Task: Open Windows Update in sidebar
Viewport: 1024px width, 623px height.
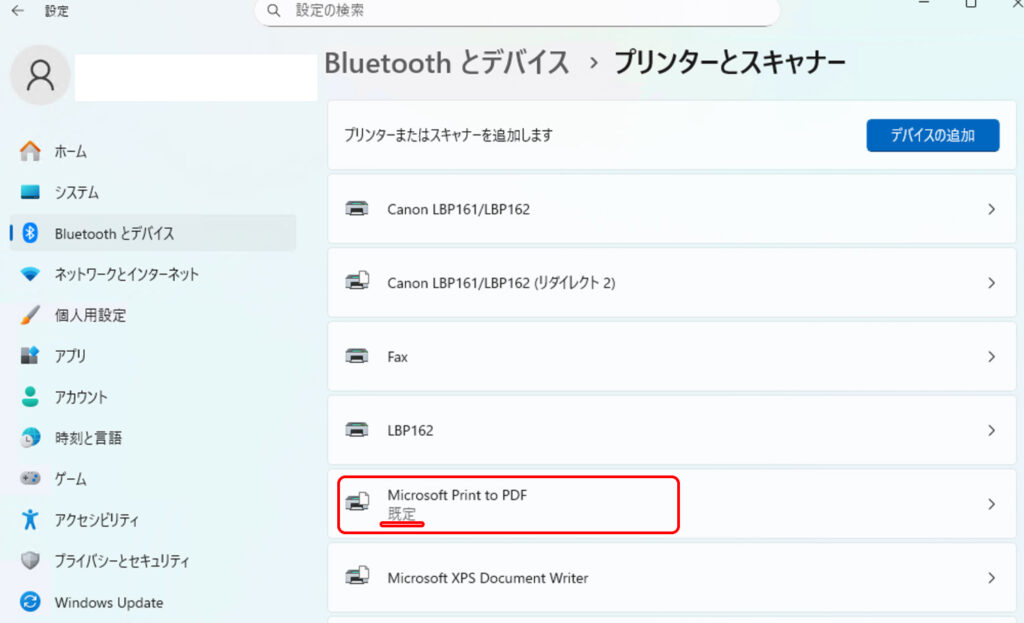Action: click(108, 602)
